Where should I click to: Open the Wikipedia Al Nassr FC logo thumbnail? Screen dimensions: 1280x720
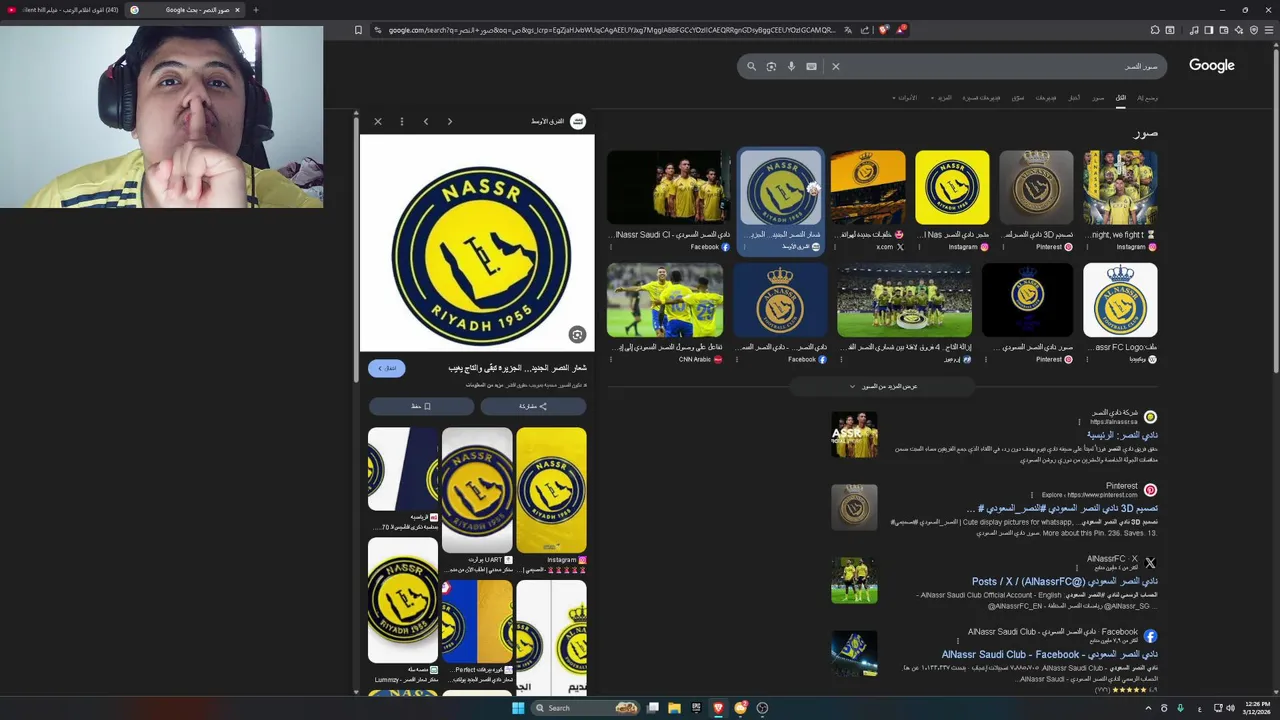point(1120,300)
